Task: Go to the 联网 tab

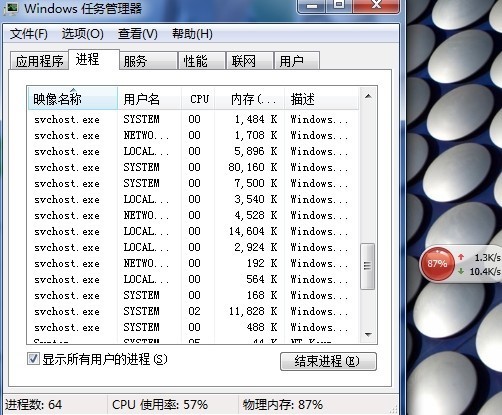Action: click(249, 61)
